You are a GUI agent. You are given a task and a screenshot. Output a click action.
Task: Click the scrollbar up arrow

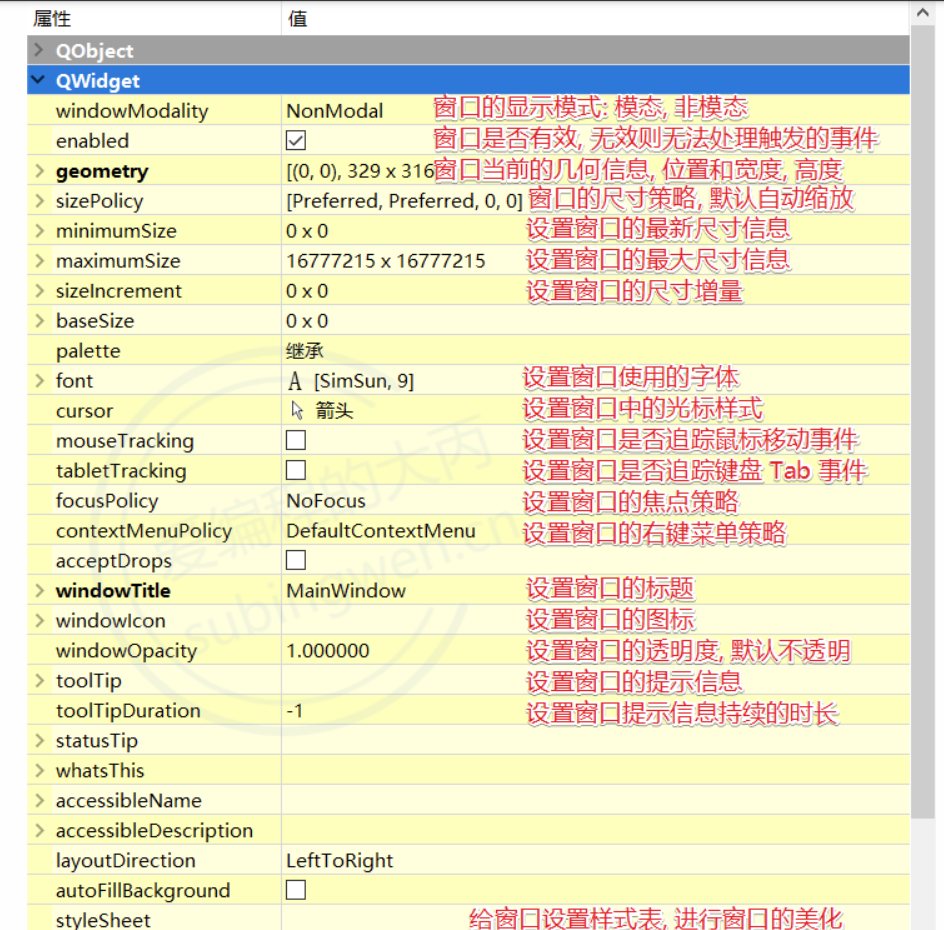tap(922, 13)
